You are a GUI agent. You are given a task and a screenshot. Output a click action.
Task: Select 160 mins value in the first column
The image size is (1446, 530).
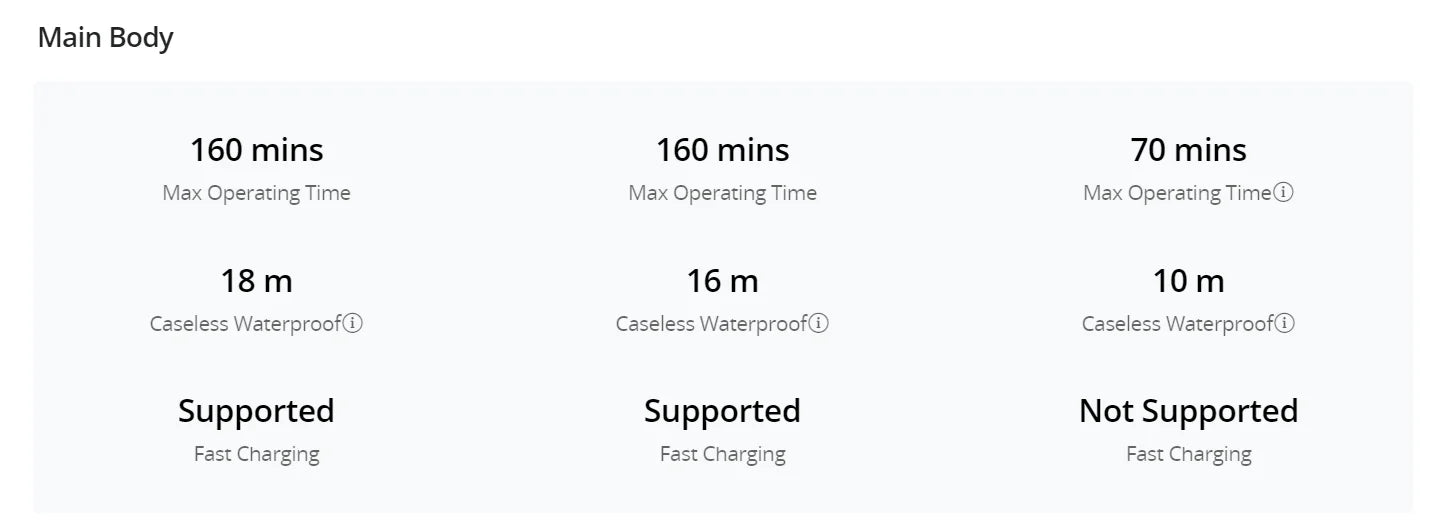click(x=257, y=150)
